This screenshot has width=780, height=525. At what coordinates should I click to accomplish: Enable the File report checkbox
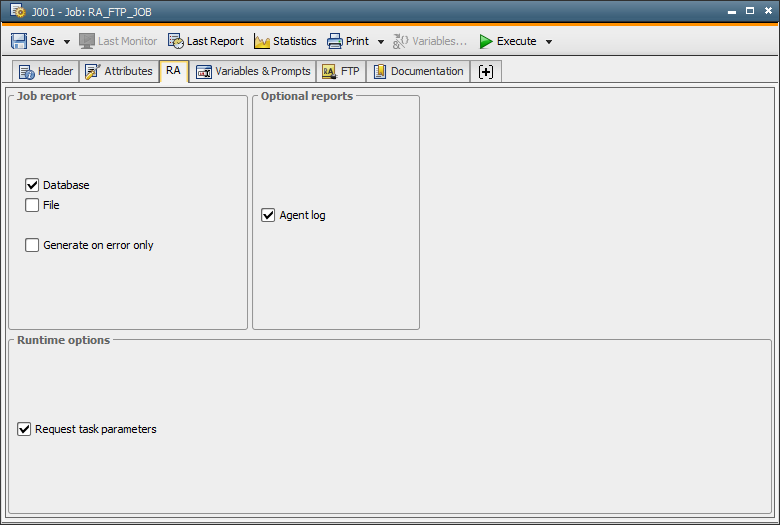click(32, 205)
